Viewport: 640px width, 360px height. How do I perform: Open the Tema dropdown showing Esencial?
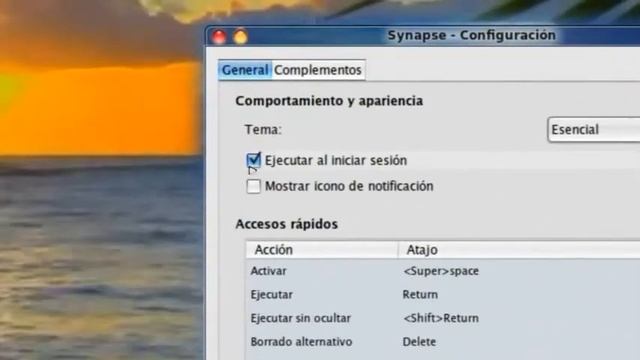593,130
